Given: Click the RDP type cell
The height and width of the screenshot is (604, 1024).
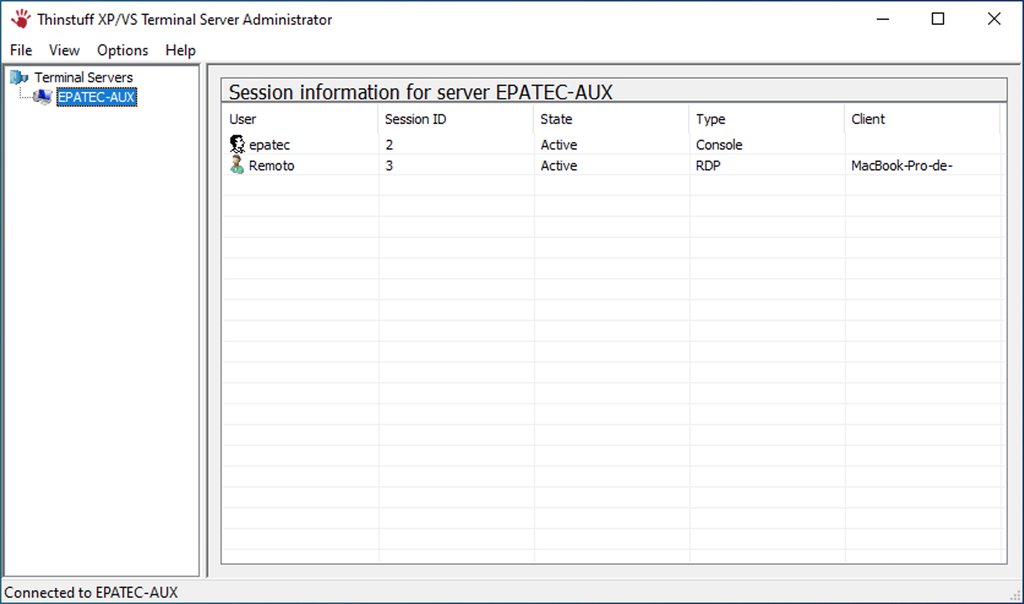Looking at the screenshot, I should [x=708, y=166].
